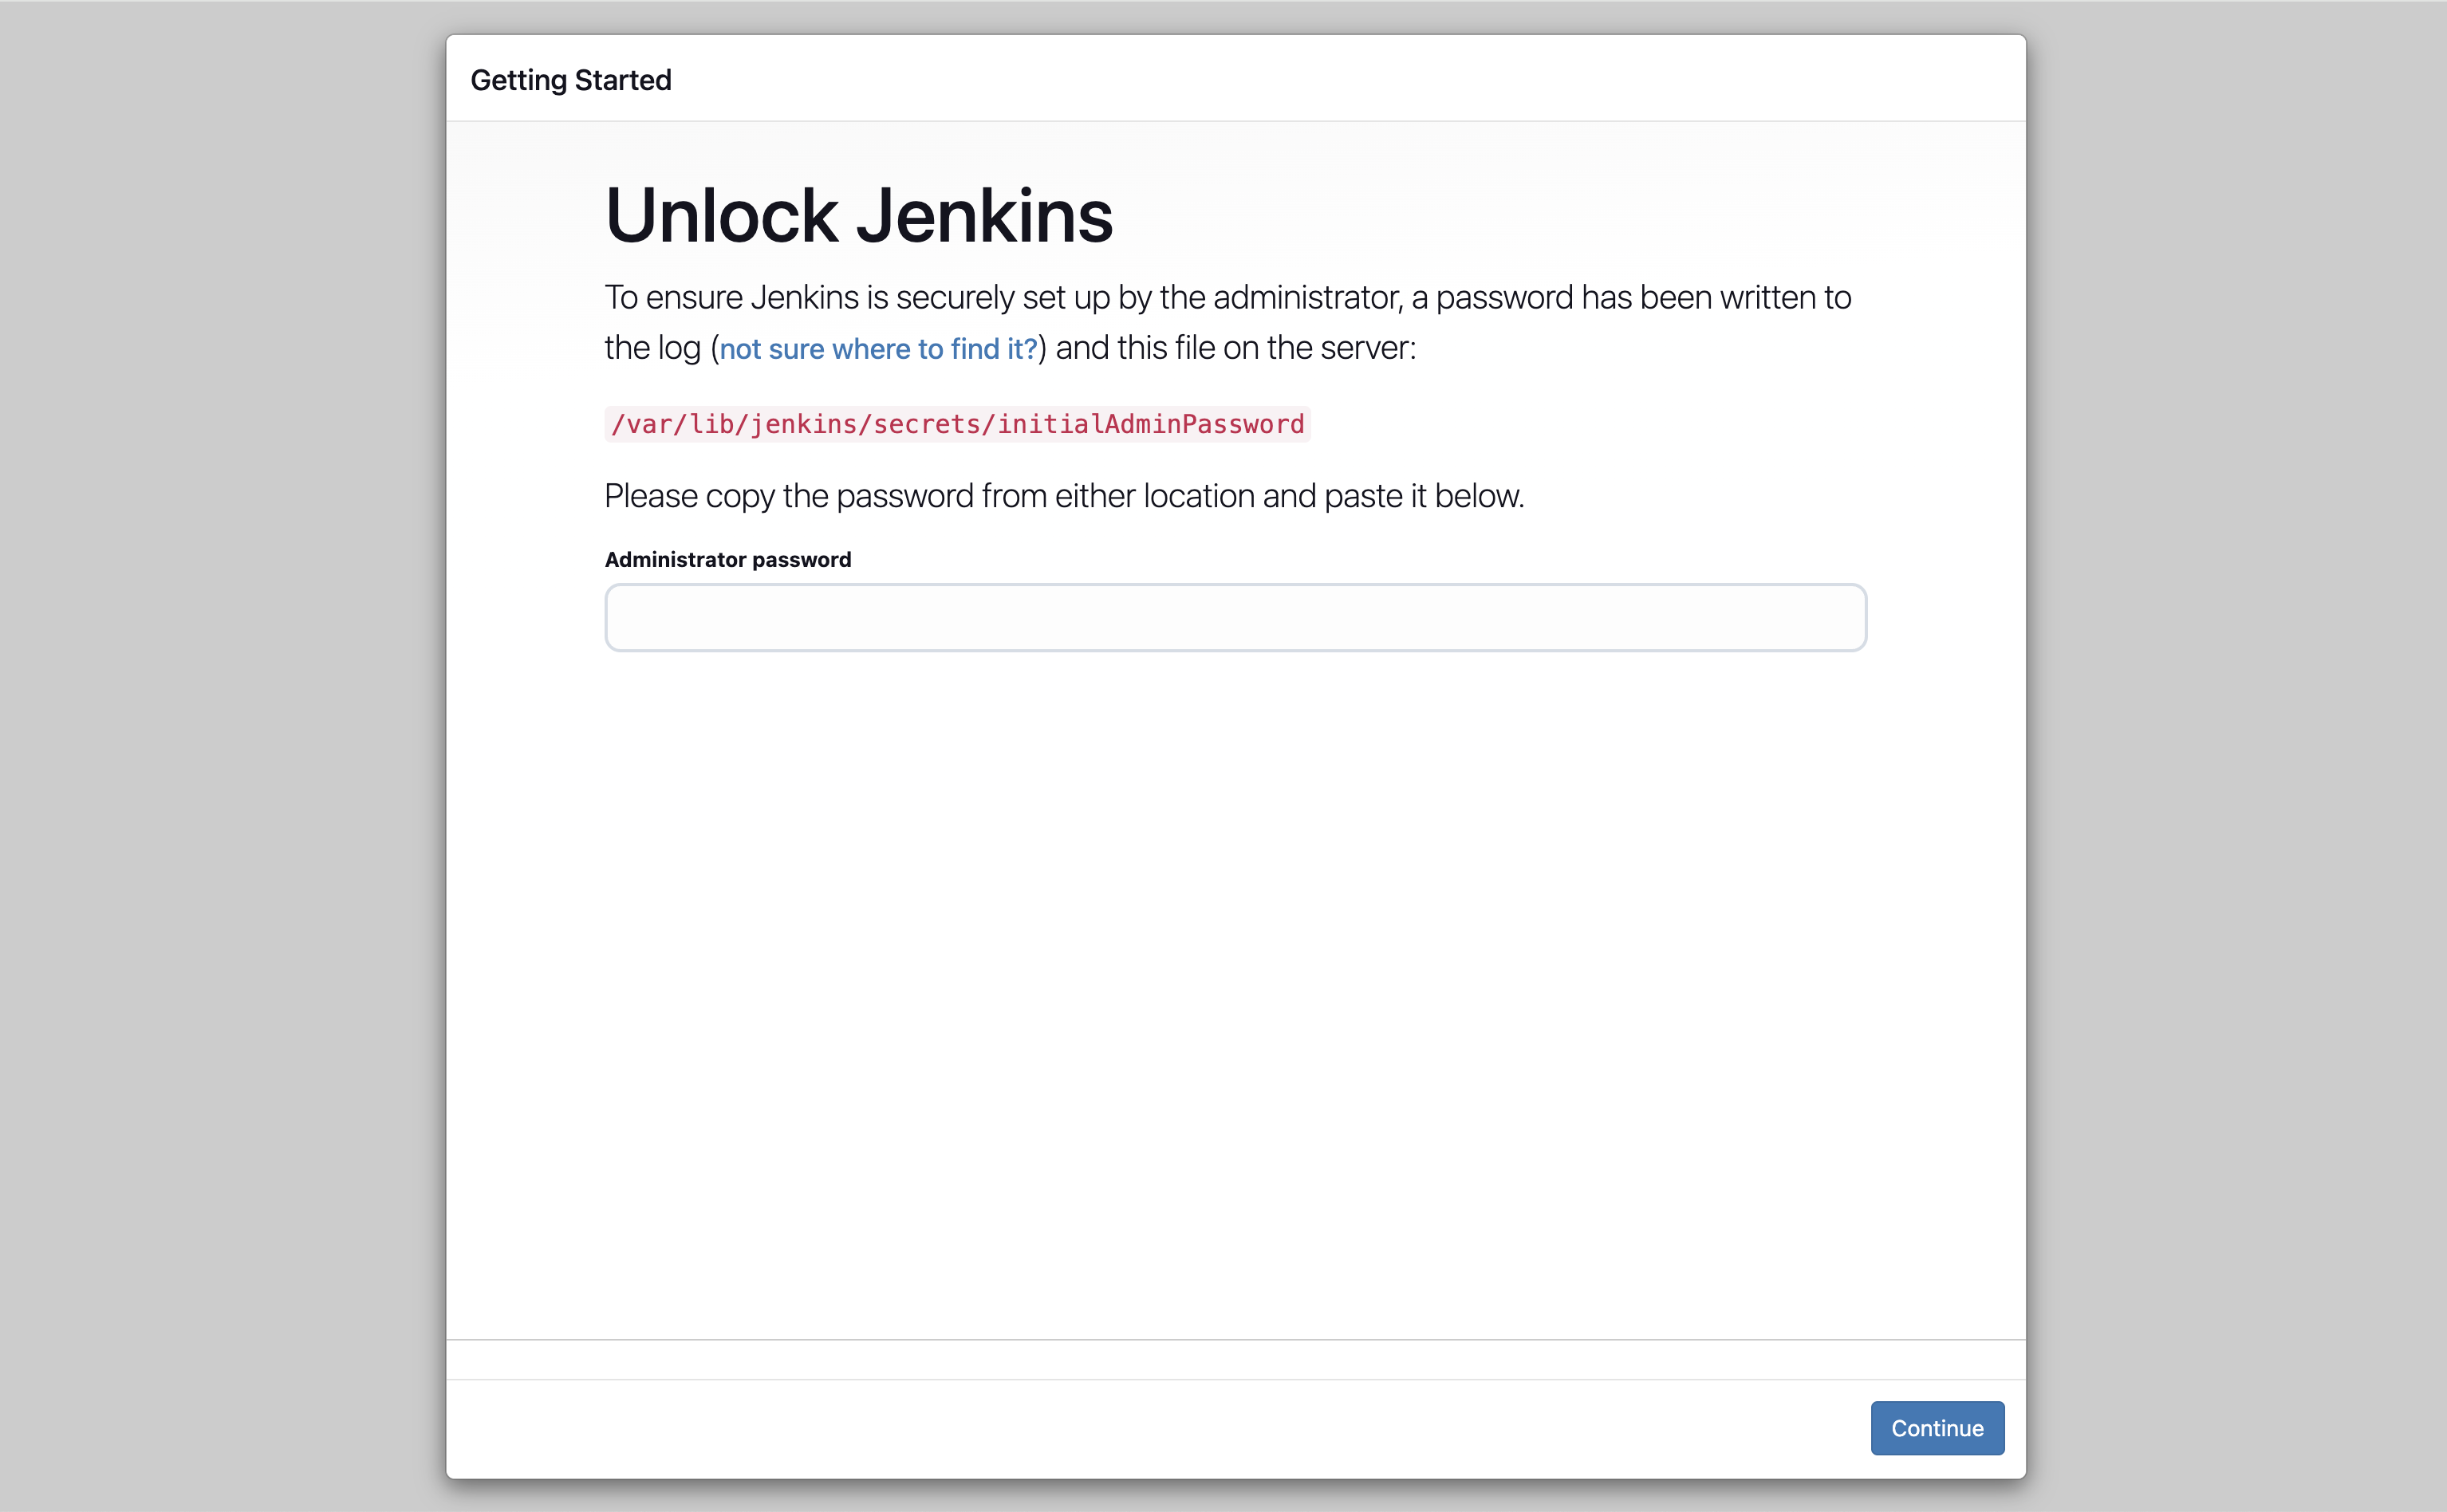Click the 'and this file on the server:' text

(x=1235, y=349)
